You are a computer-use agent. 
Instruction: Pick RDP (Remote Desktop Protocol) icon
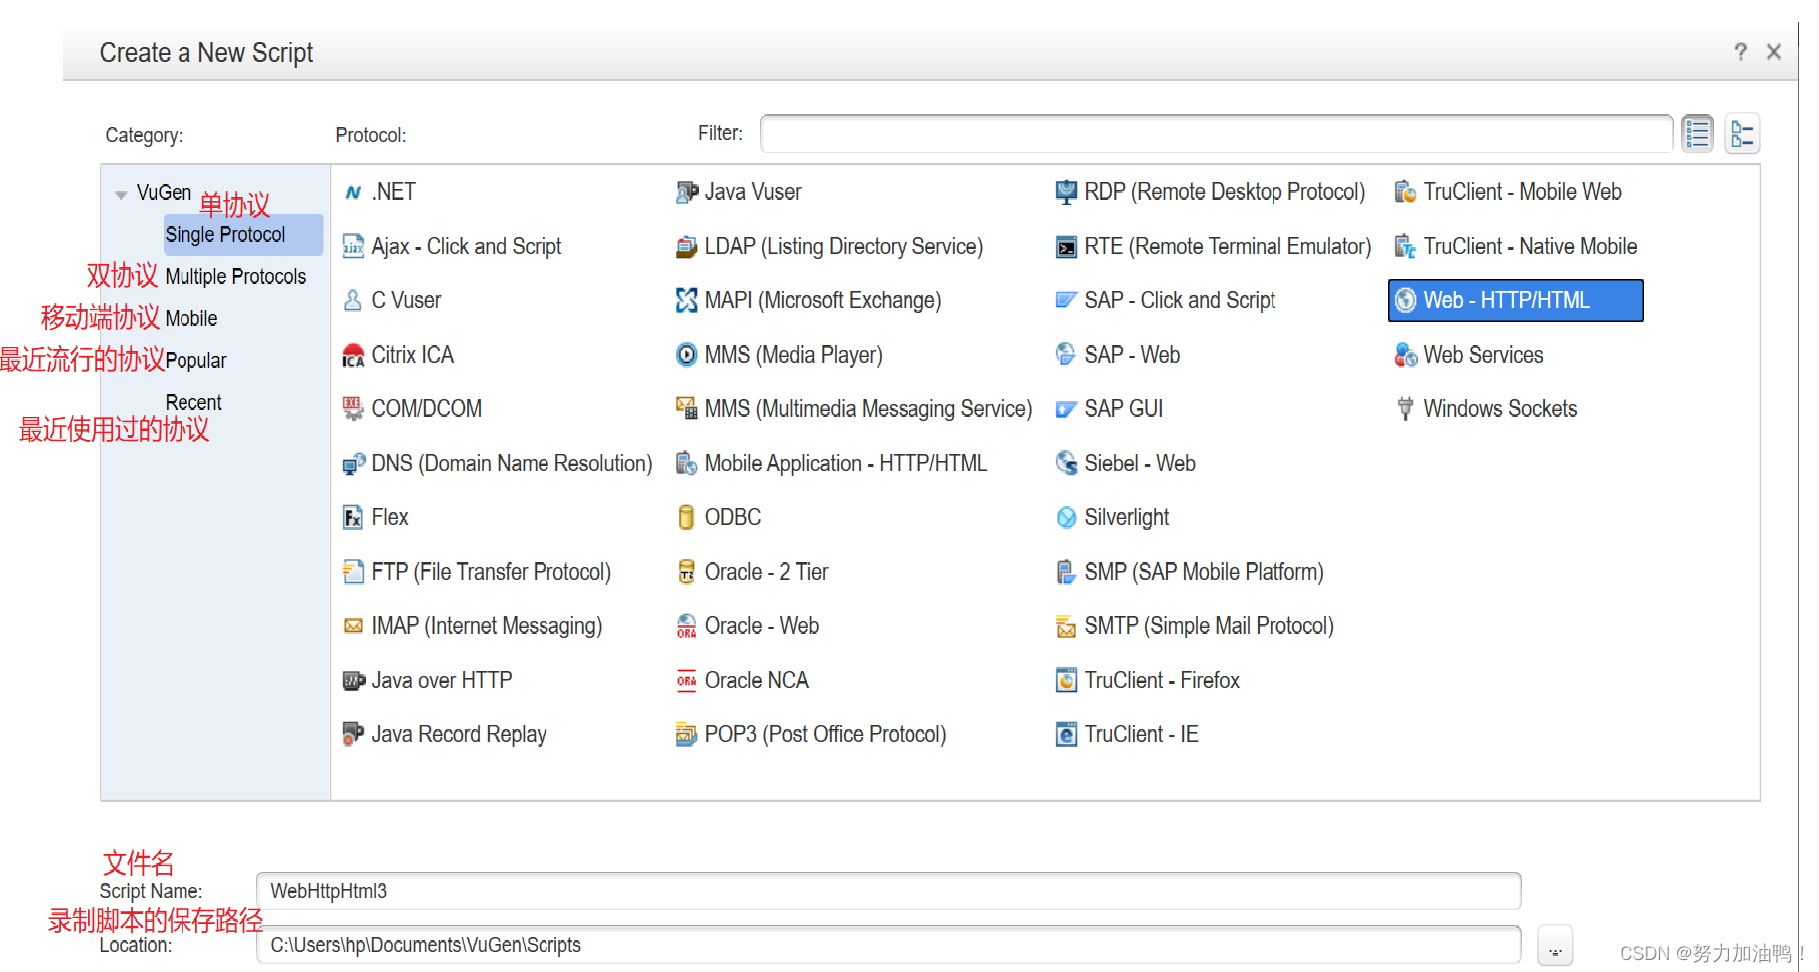1066,192
